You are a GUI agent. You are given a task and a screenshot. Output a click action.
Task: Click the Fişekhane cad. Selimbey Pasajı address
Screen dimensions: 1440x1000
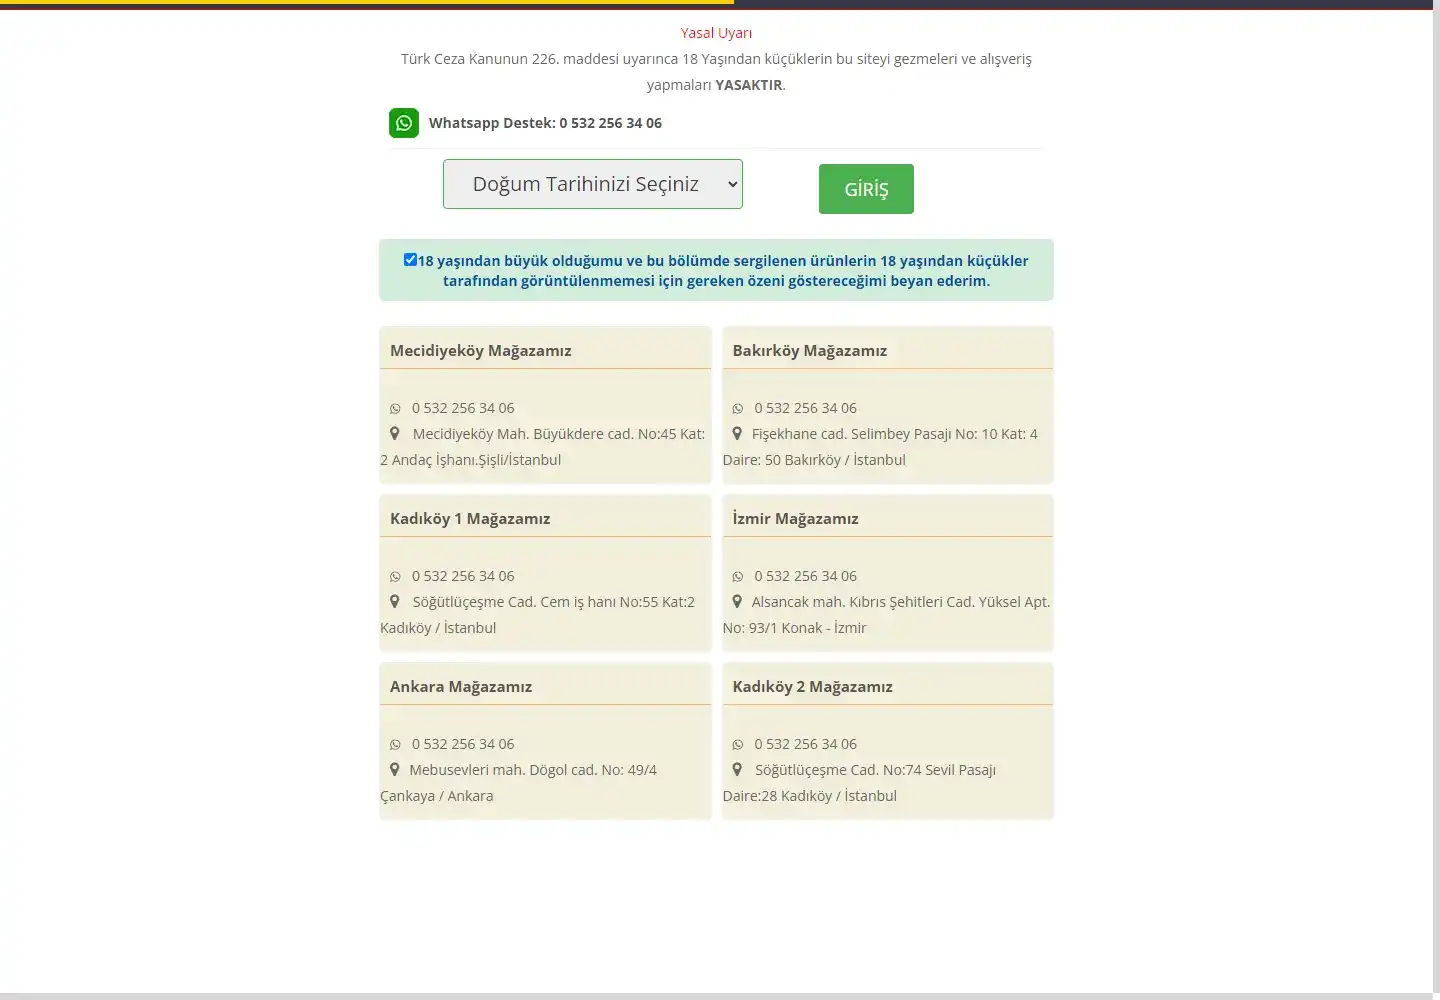point(881,447)
